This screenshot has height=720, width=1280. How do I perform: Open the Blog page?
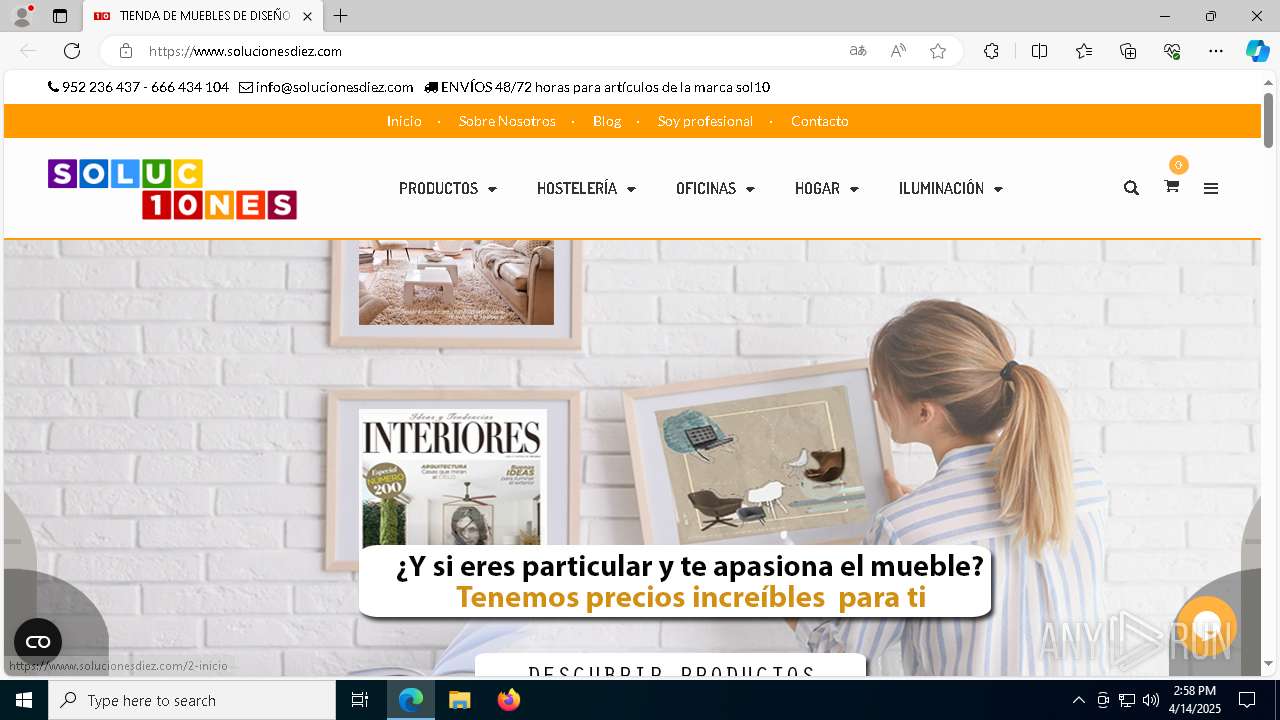(607, 121)
